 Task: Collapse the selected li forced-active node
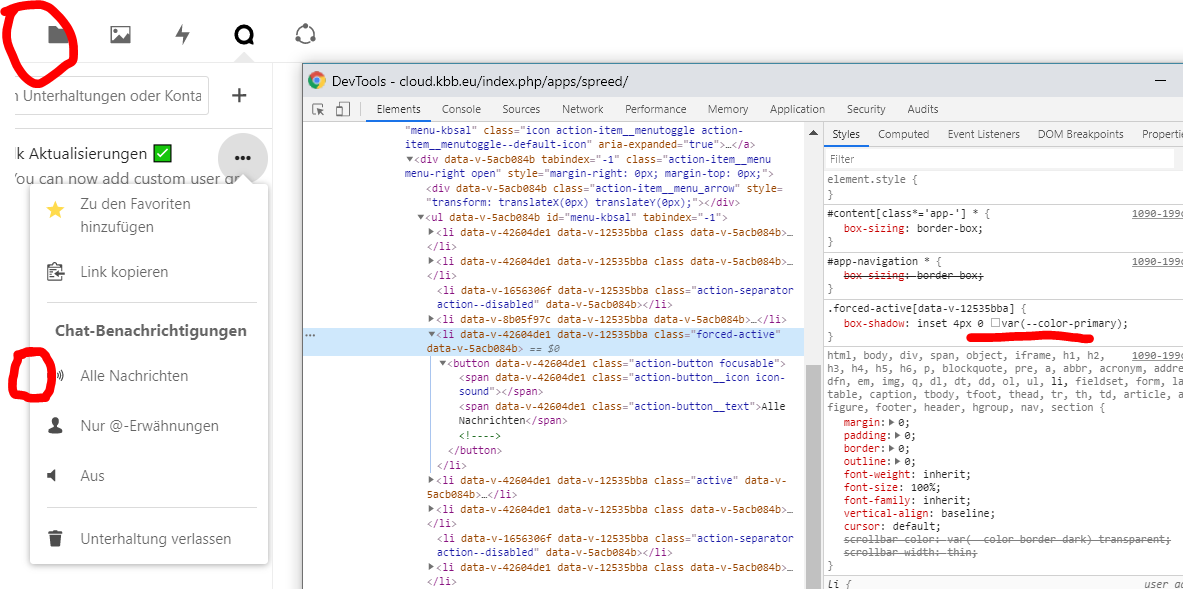(432, 334)
